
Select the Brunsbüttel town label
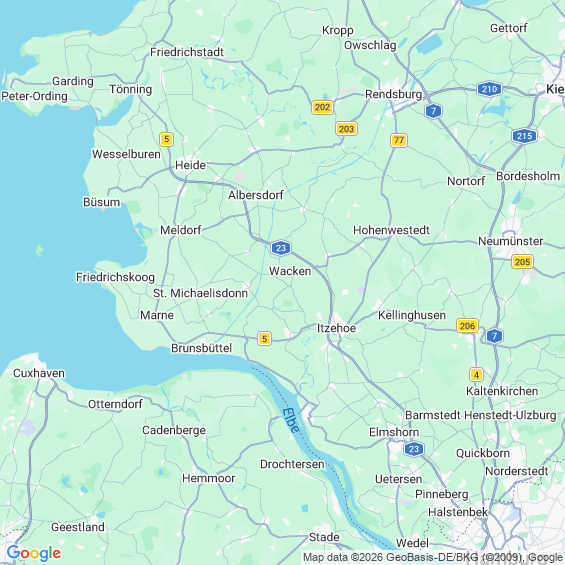pyautogui.click(x=201, y=348)
